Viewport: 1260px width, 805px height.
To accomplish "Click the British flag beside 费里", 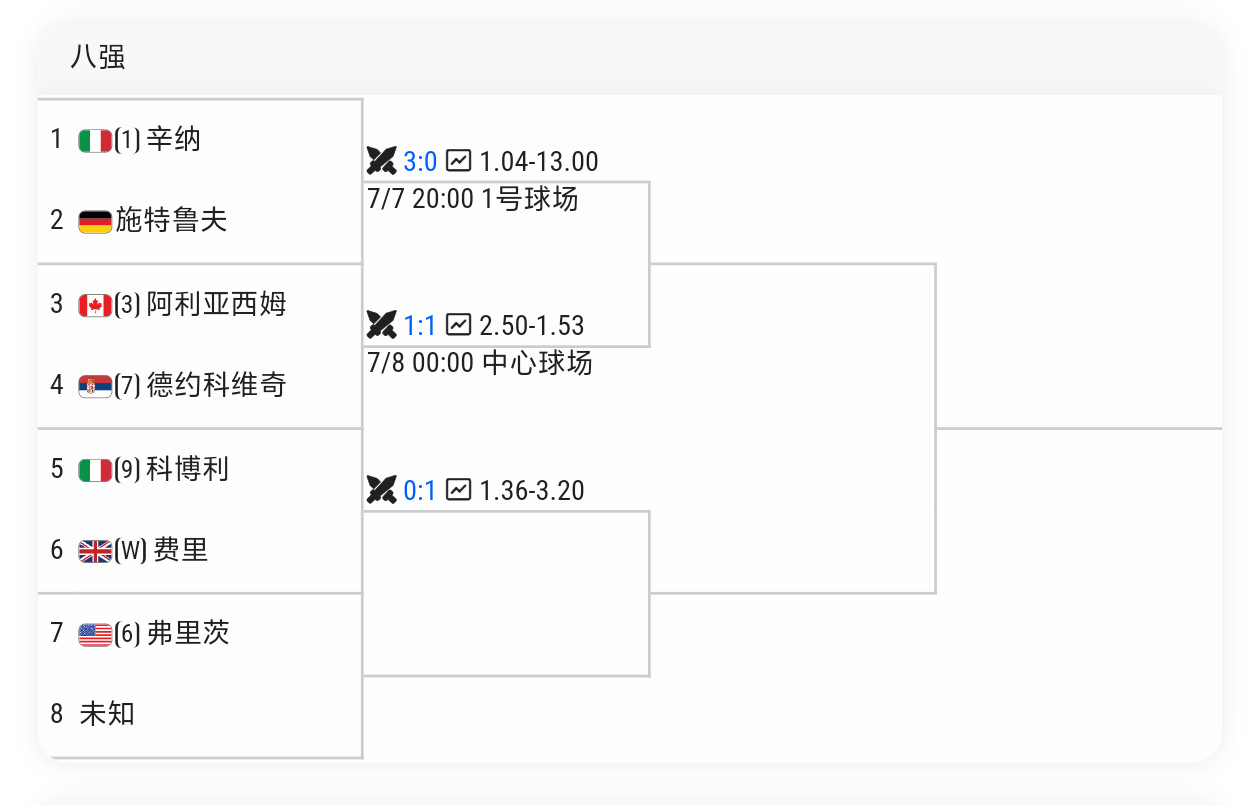I will pos(95,551).
